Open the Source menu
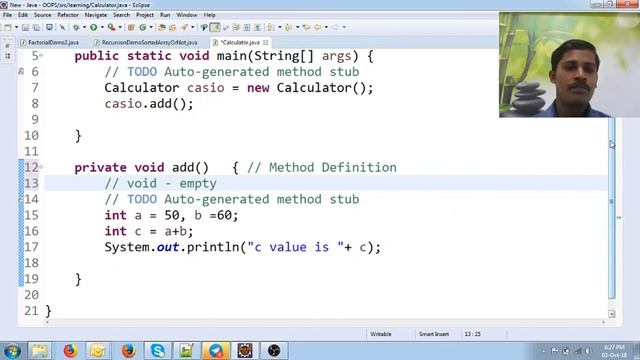The width and height of the screenshot is (640, 360). (x=42, y=15)
